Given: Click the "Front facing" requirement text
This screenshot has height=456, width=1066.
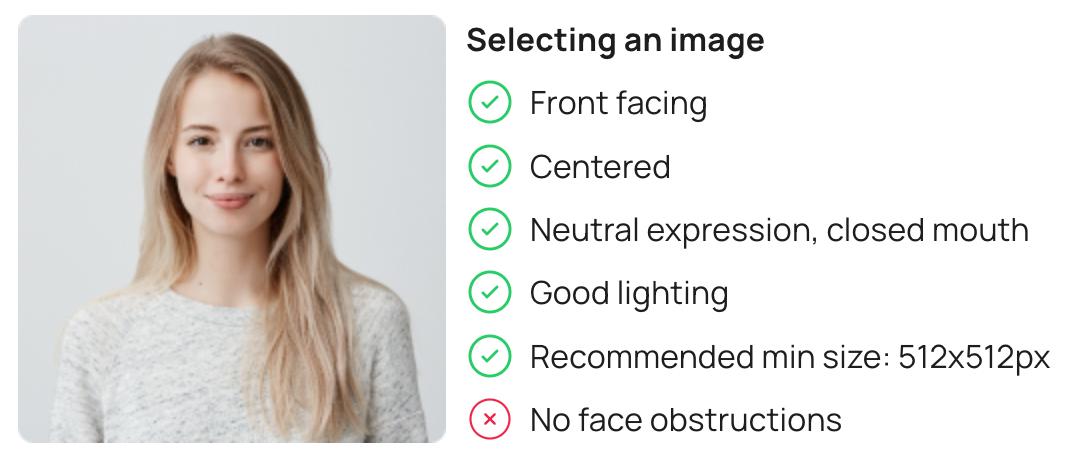Looking at the screenshot, I should 618,103.
